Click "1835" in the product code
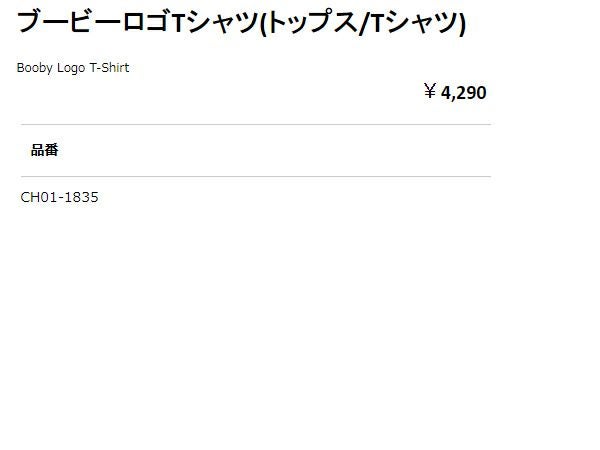The image size is (600, 450). pos(82,197)
